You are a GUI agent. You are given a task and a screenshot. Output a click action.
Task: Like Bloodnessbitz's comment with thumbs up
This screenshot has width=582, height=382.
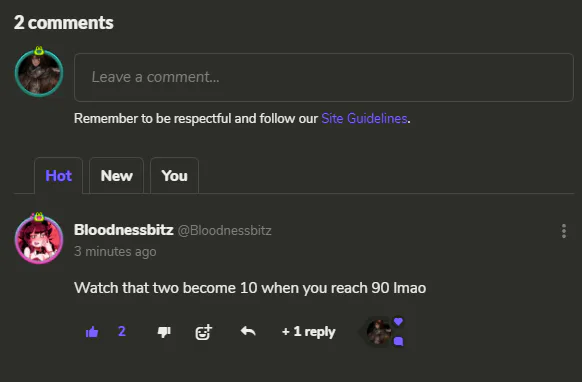(x=92, y=332)
